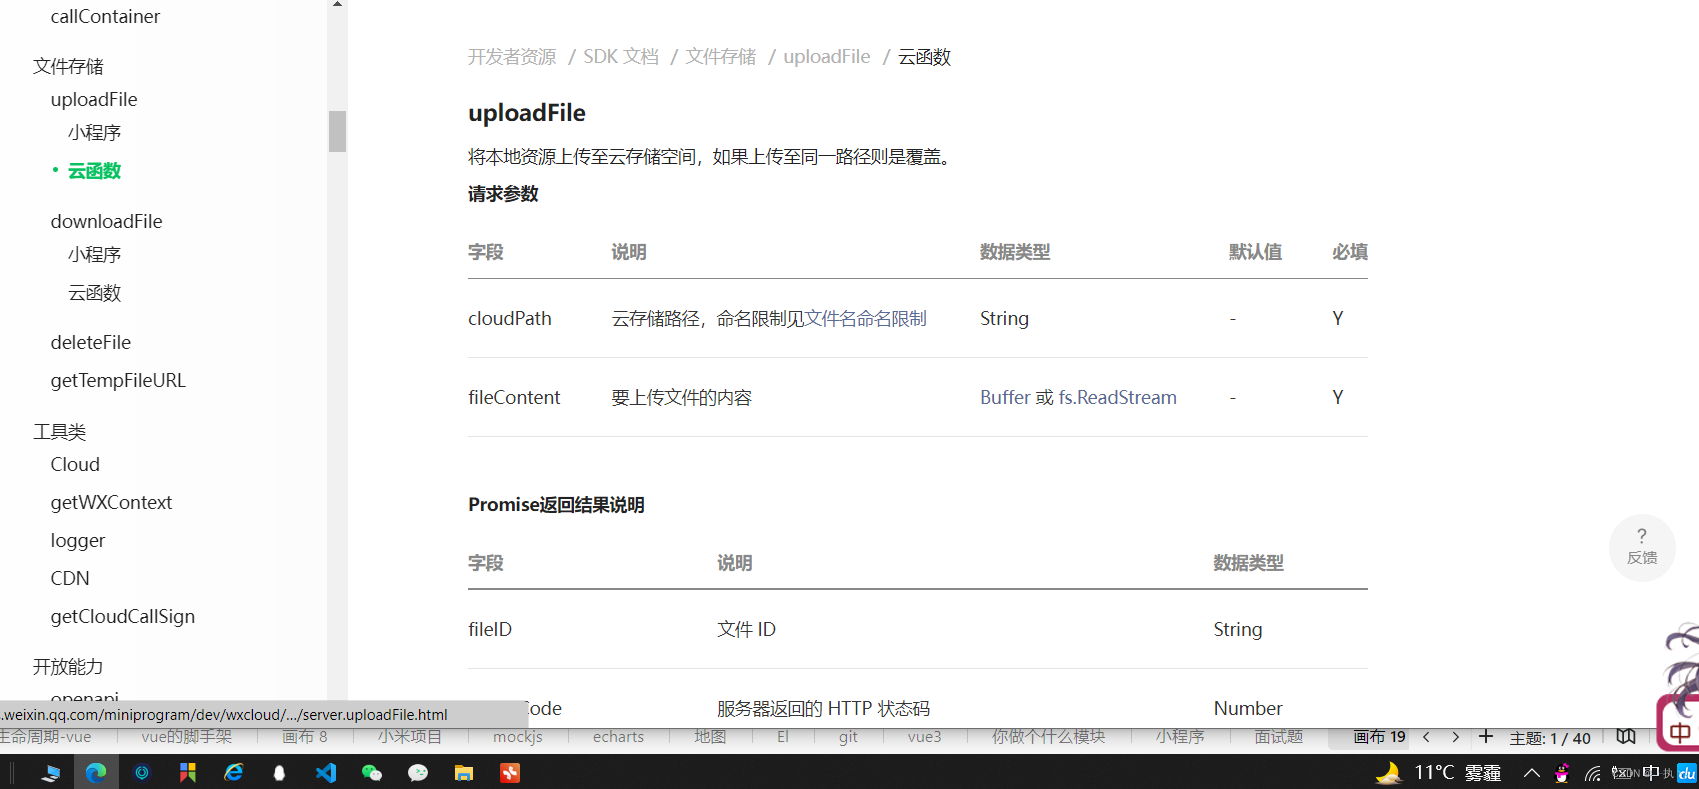The height and width of the screenshot is (789, 1699).
Task: Open the uploadFile breadcrumb link
Action: (x=827, y=57)
